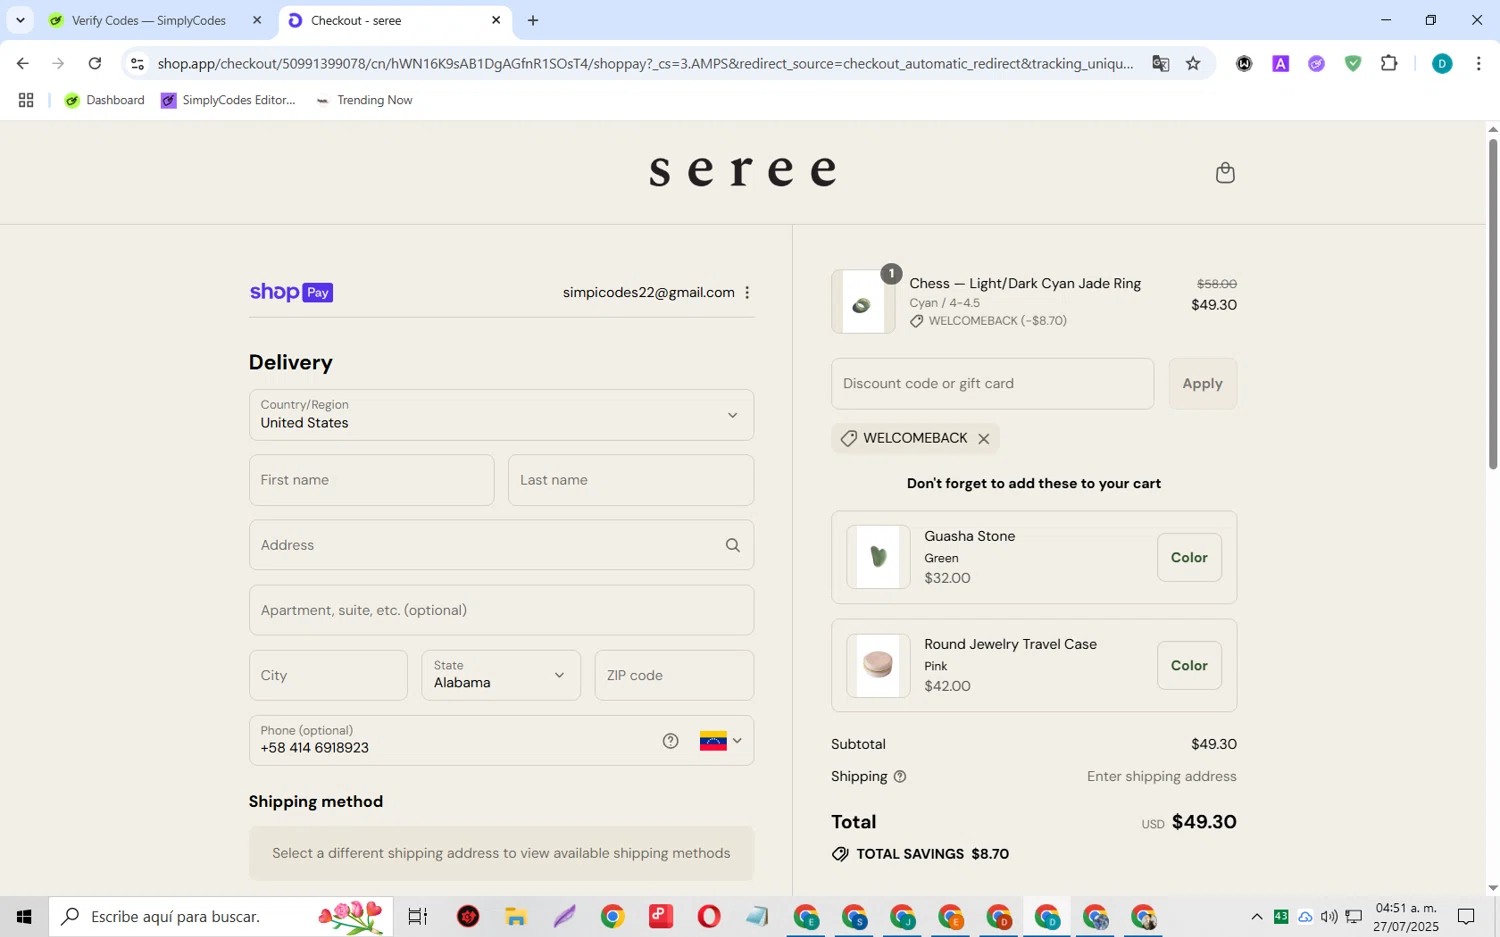Show hidden system tray icons
This screenshot has height=937, width=1500.
(1257, 916)
